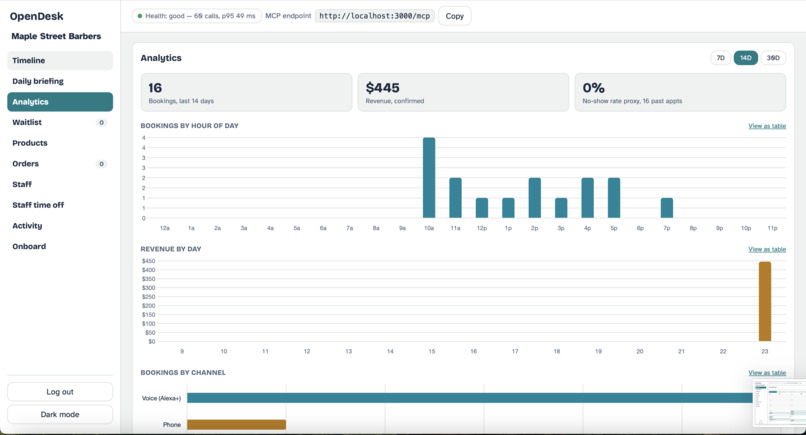Copy the MCP endpoint URL
This screenshot has width=806, height=435.
click(x=454, y=16)
